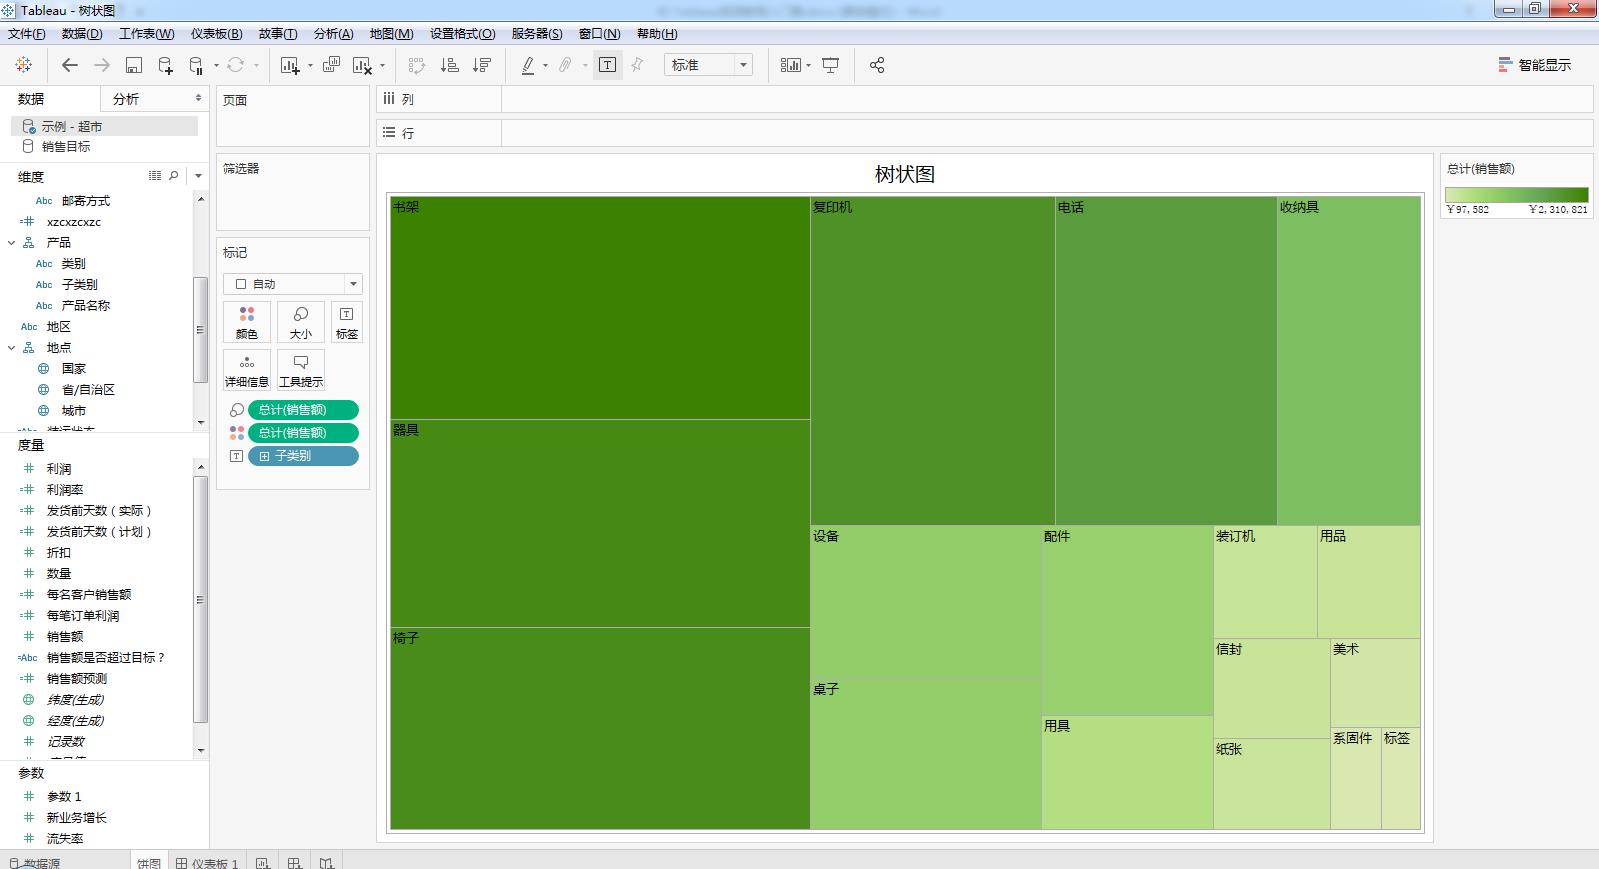This screenshot has height=869, width=1599.
Task: Toggle mark labels T button
Action: 607,65
